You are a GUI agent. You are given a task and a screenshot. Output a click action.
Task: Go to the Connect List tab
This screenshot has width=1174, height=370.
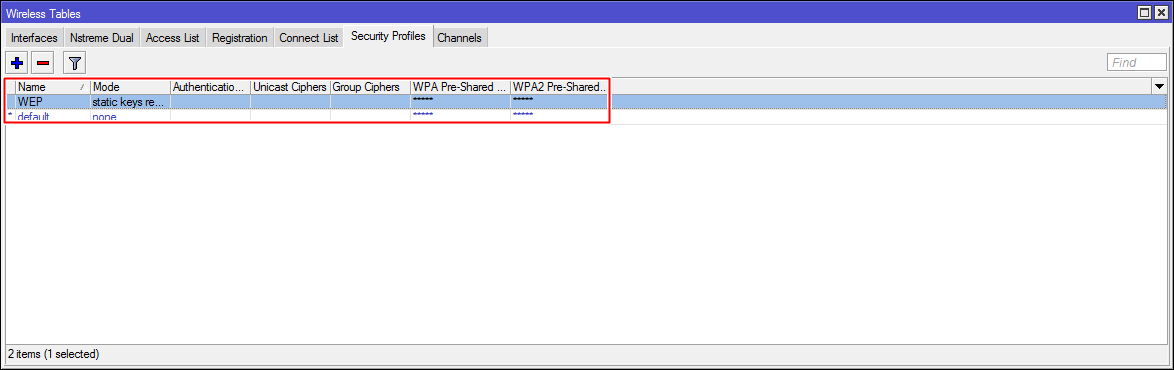coord(309,37)
